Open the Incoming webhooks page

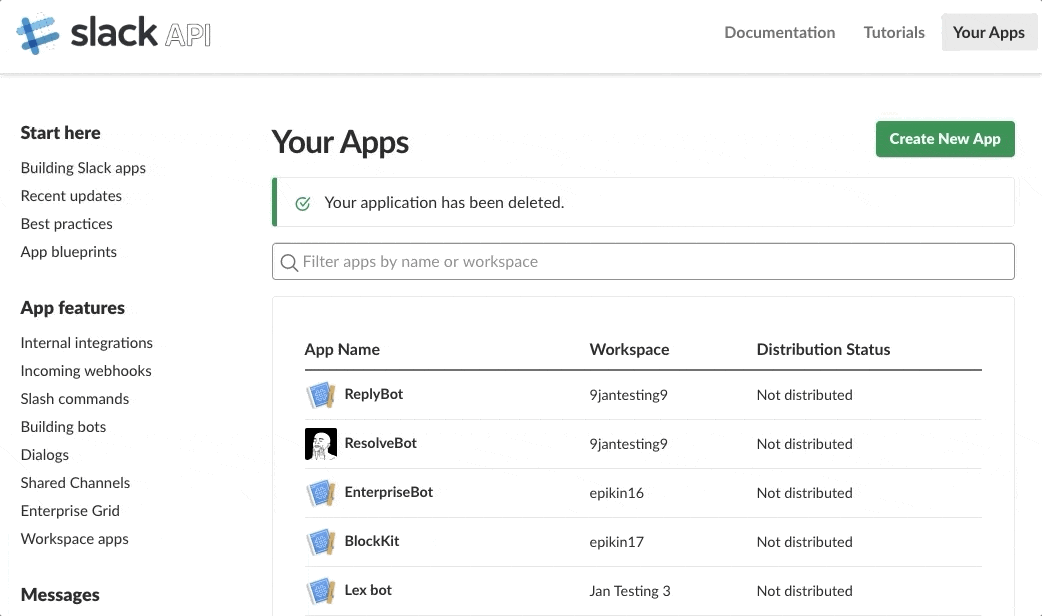pyautogui.click(x=86, y=370)
